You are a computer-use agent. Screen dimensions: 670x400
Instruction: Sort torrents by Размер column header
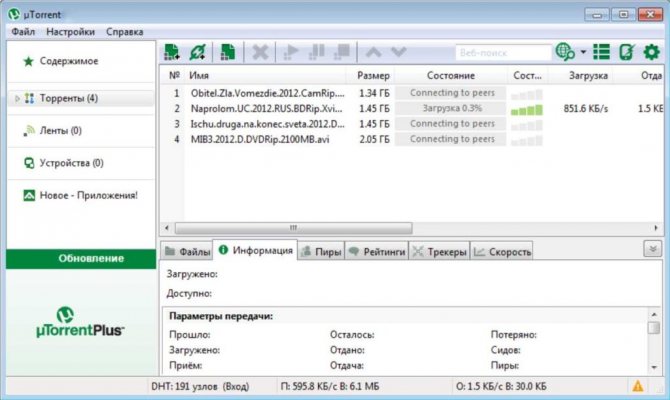tap(372, 76)
